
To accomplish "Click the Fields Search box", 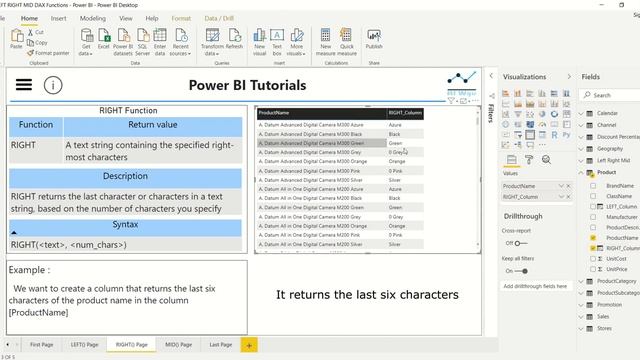I will click(x=610, y=95).
